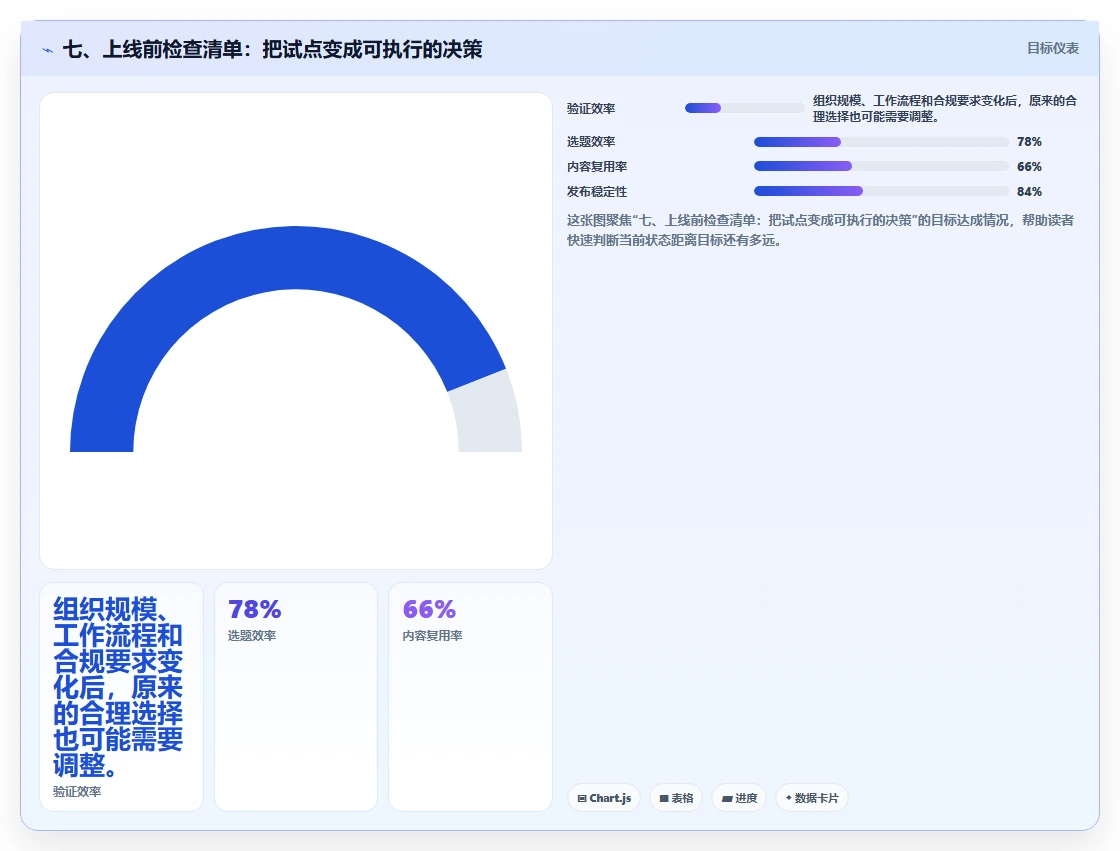
Task: Click the 发布稳定性 progress bar
Action: click(881, 191)
